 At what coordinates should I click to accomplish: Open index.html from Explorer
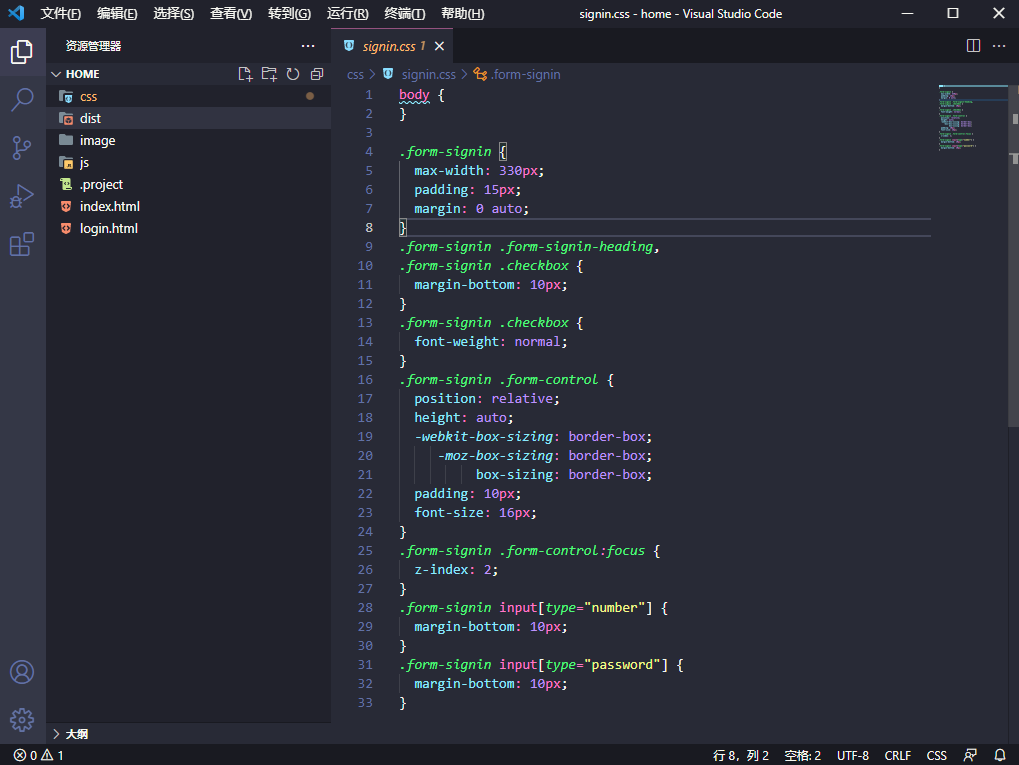click(188, 206)
